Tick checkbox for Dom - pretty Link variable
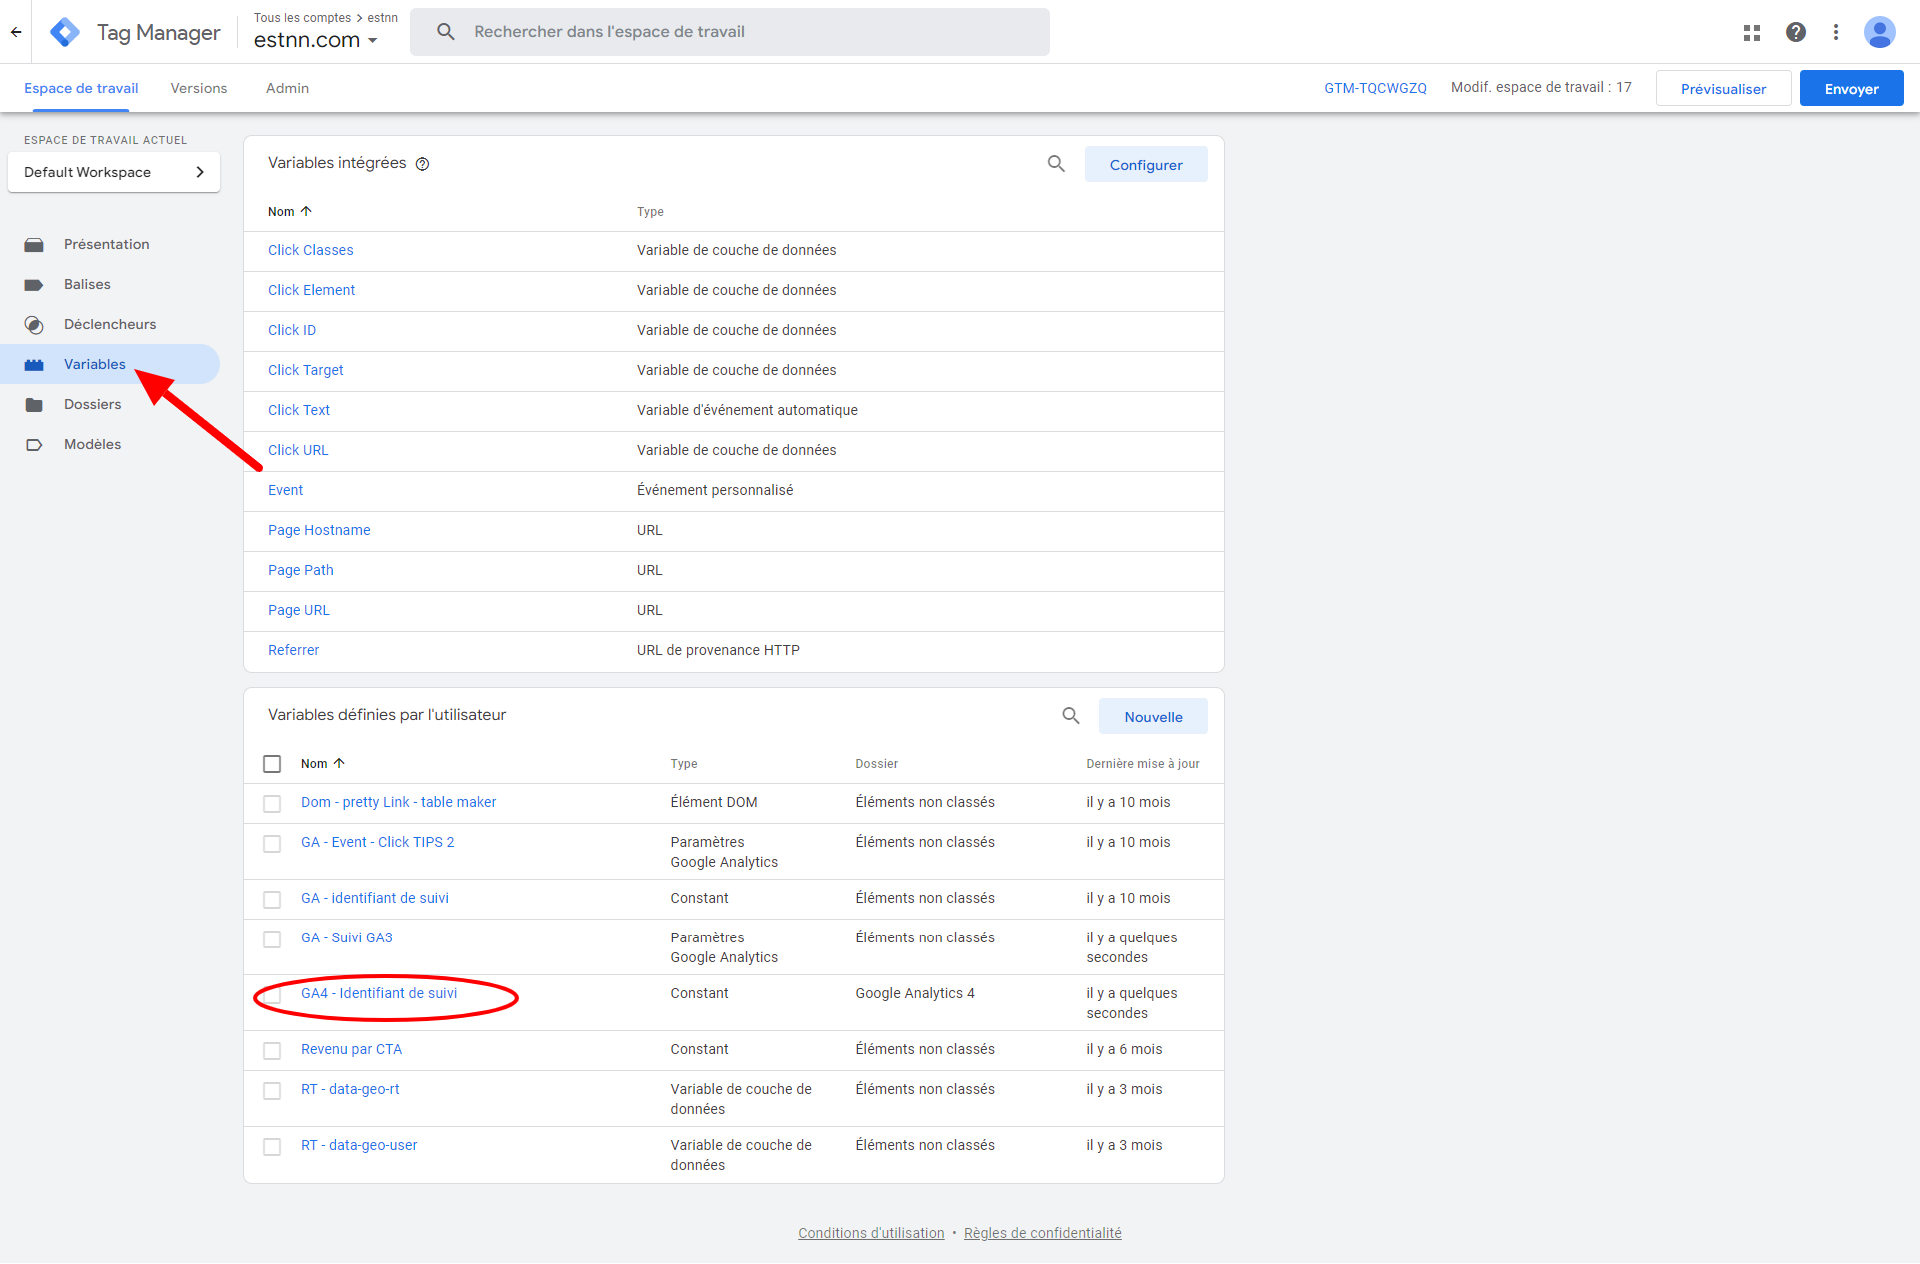Screen dimensions: 1920x1264 tap(272, 803)
